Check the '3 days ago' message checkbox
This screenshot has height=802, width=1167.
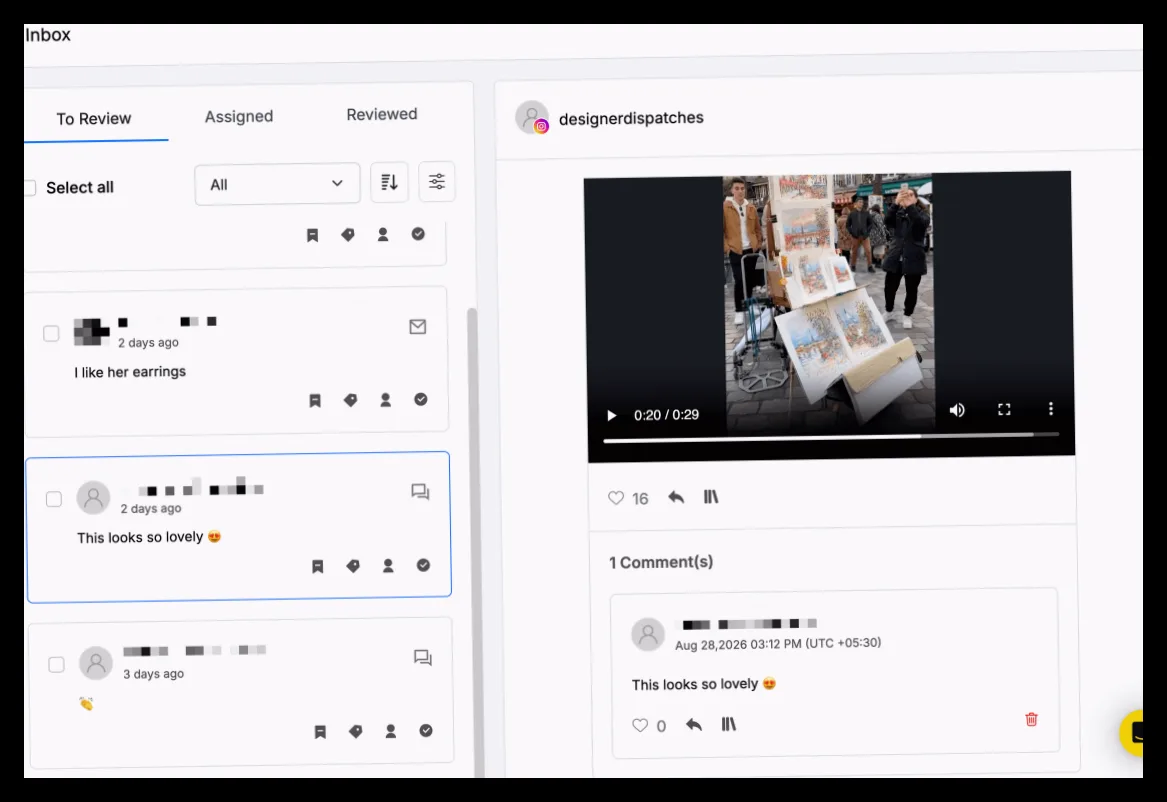(57, 664)
